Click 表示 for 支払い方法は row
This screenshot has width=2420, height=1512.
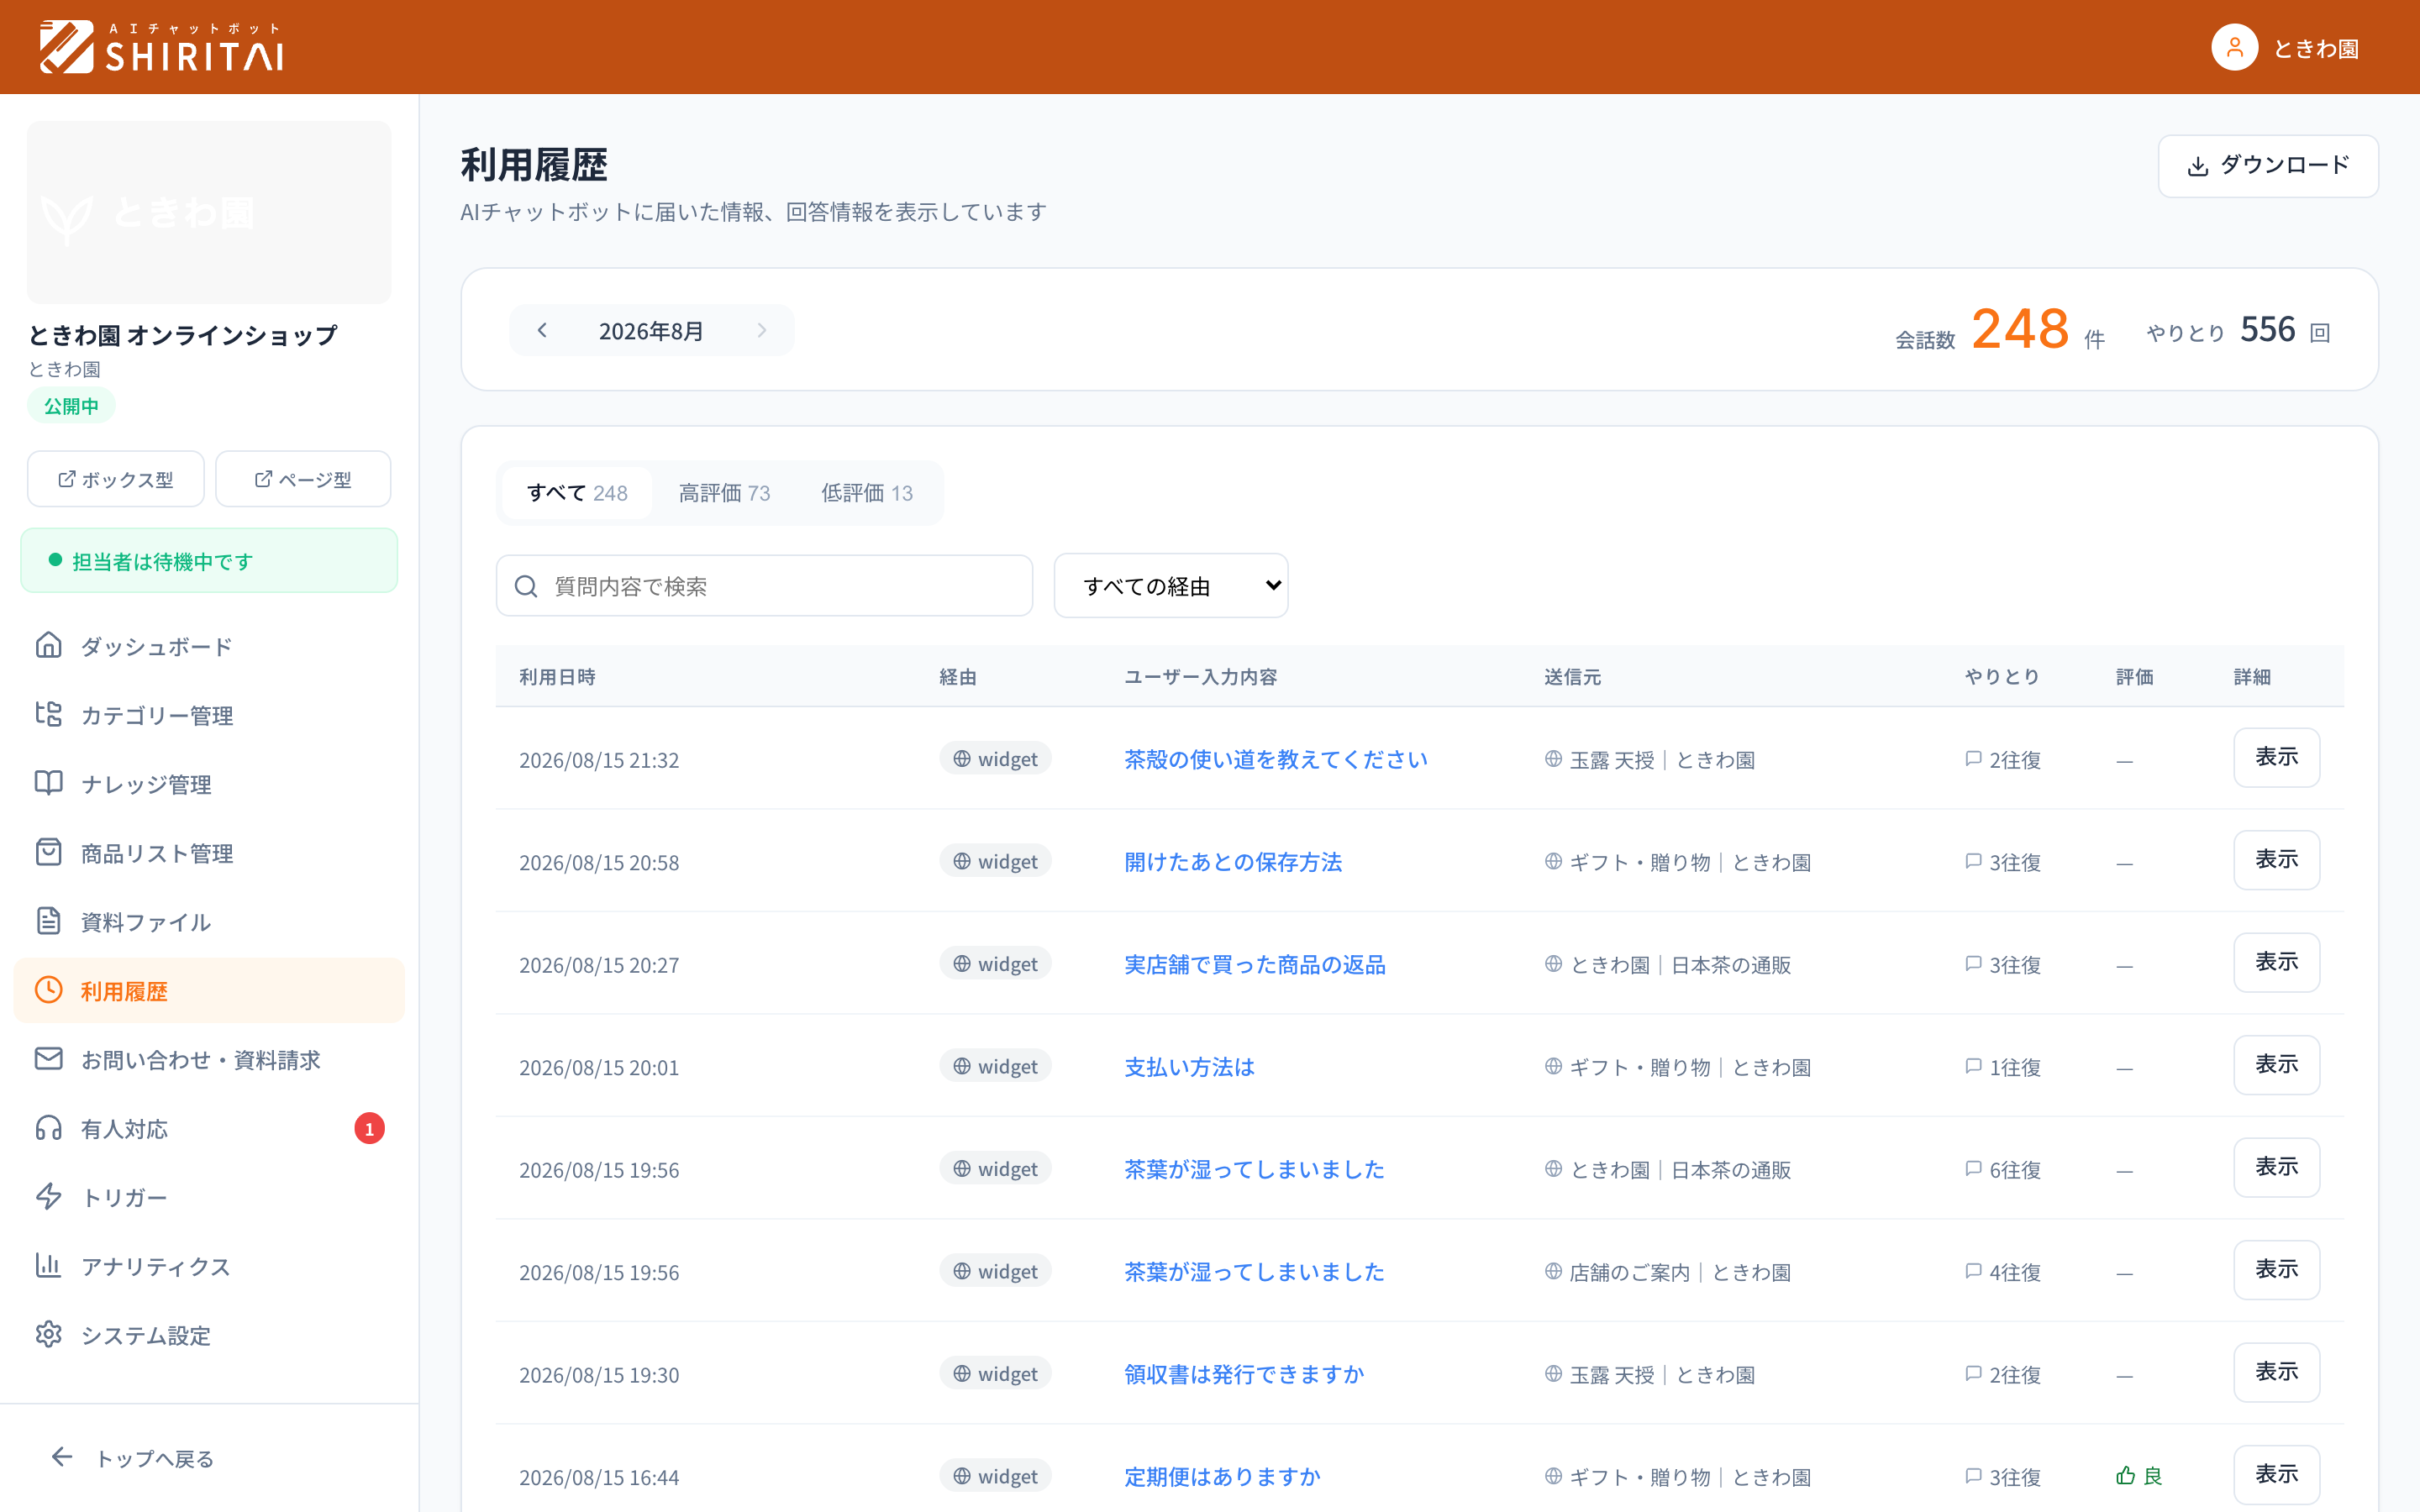(2277, 1065)
